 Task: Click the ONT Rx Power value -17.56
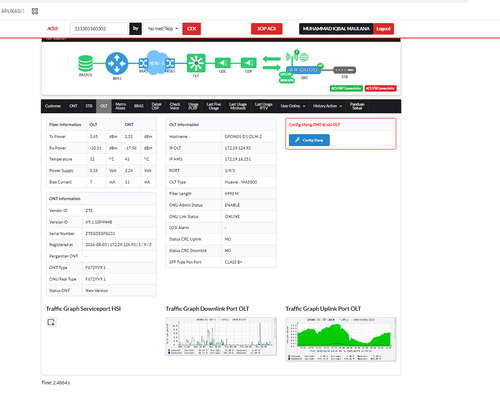(131, 148)
